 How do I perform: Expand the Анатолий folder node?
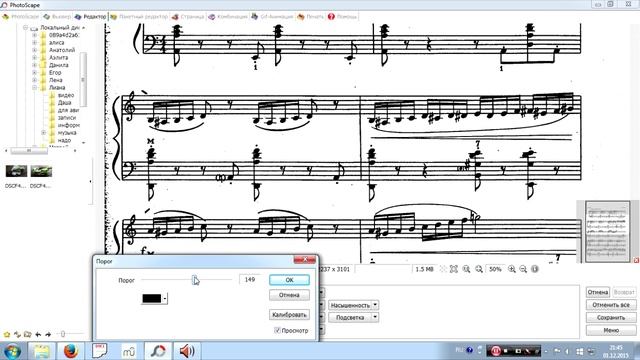point(35,50)
